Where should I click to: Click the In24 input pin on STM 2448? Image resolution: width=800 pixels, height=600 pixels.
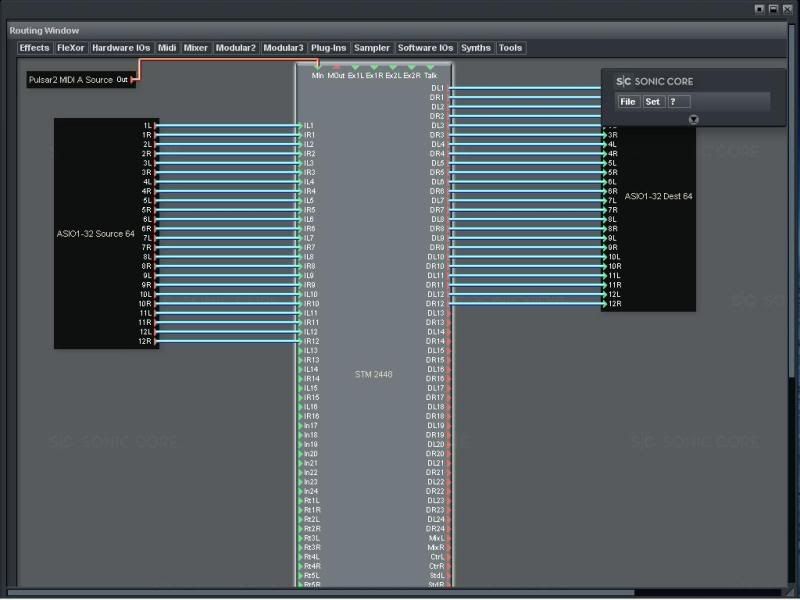coord(301,491)
